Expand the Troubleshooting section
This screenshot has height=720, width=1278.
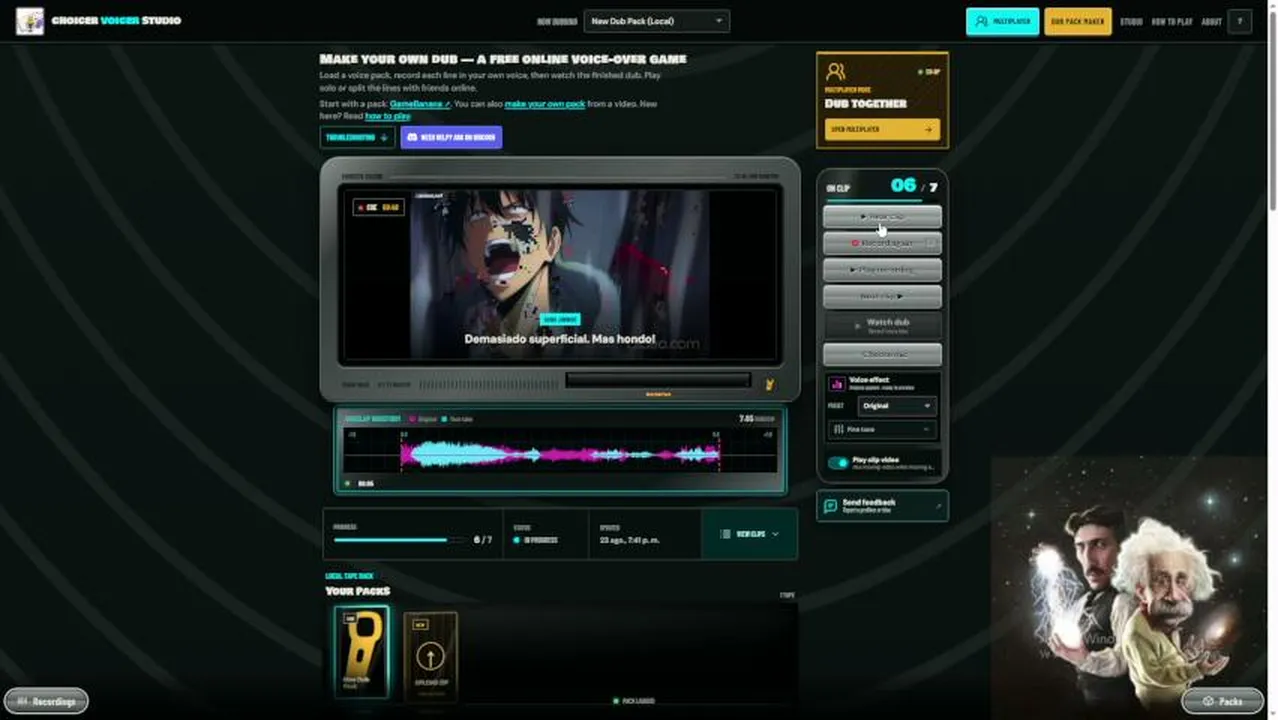click(357, 137)
